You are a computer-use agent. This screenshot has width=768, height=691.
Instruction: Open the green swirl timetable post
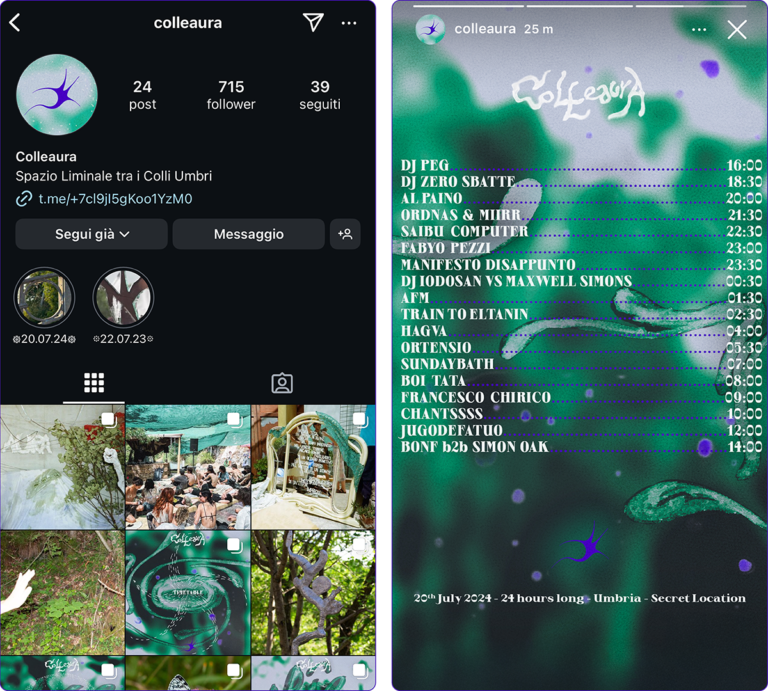188,593
